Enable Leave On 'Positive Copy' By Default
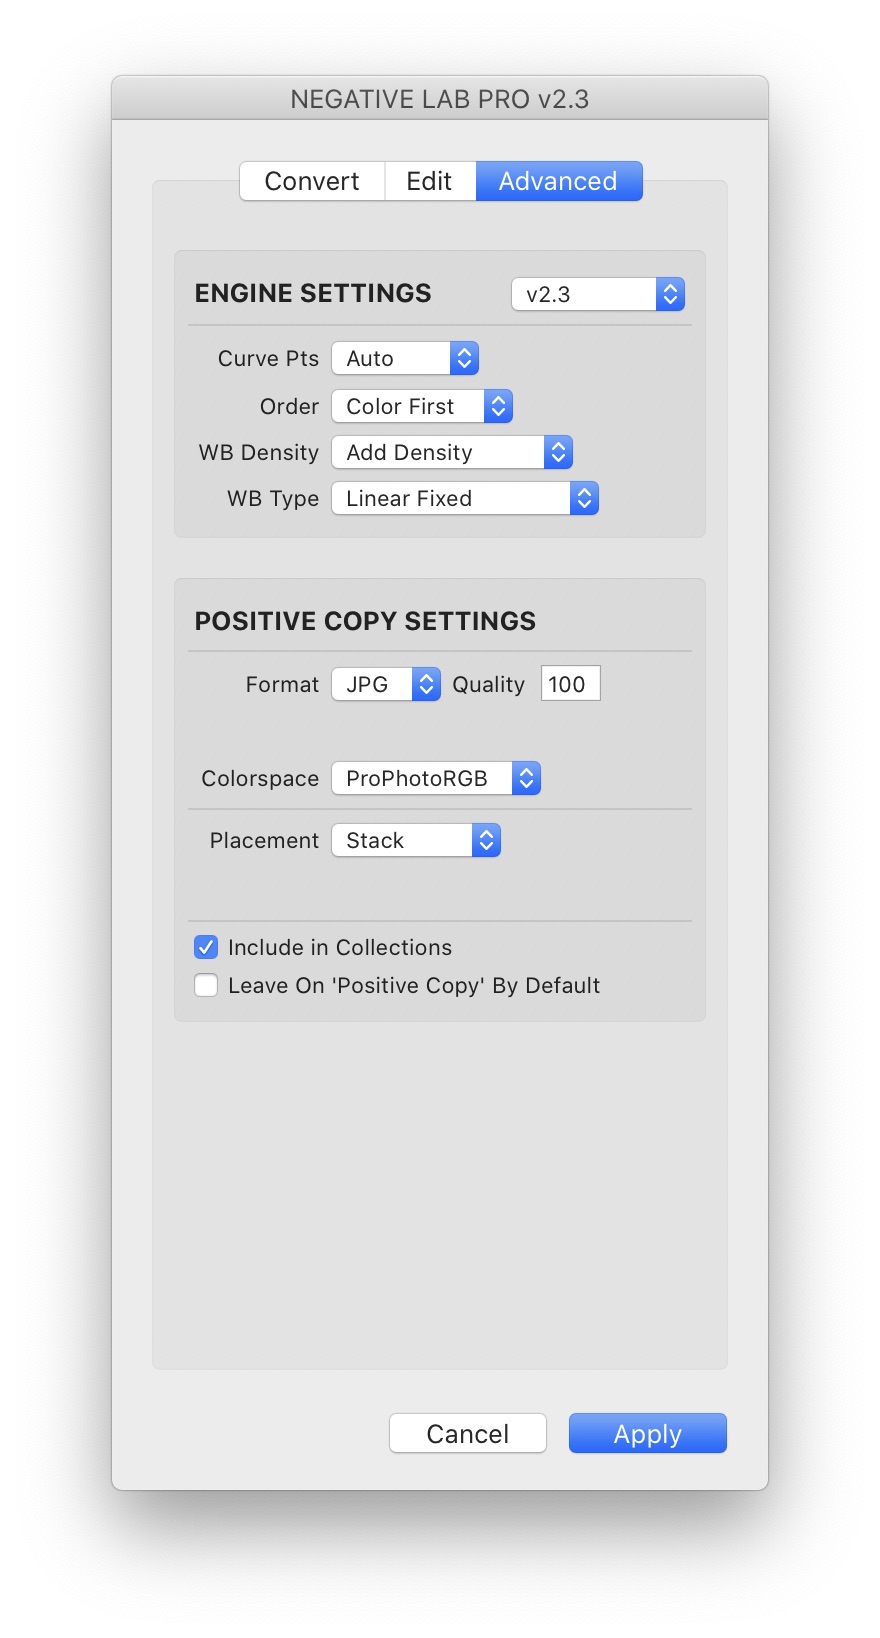The height and width of the screenshot is (1638, 880). pyautogui.click(x=206, y=985)
